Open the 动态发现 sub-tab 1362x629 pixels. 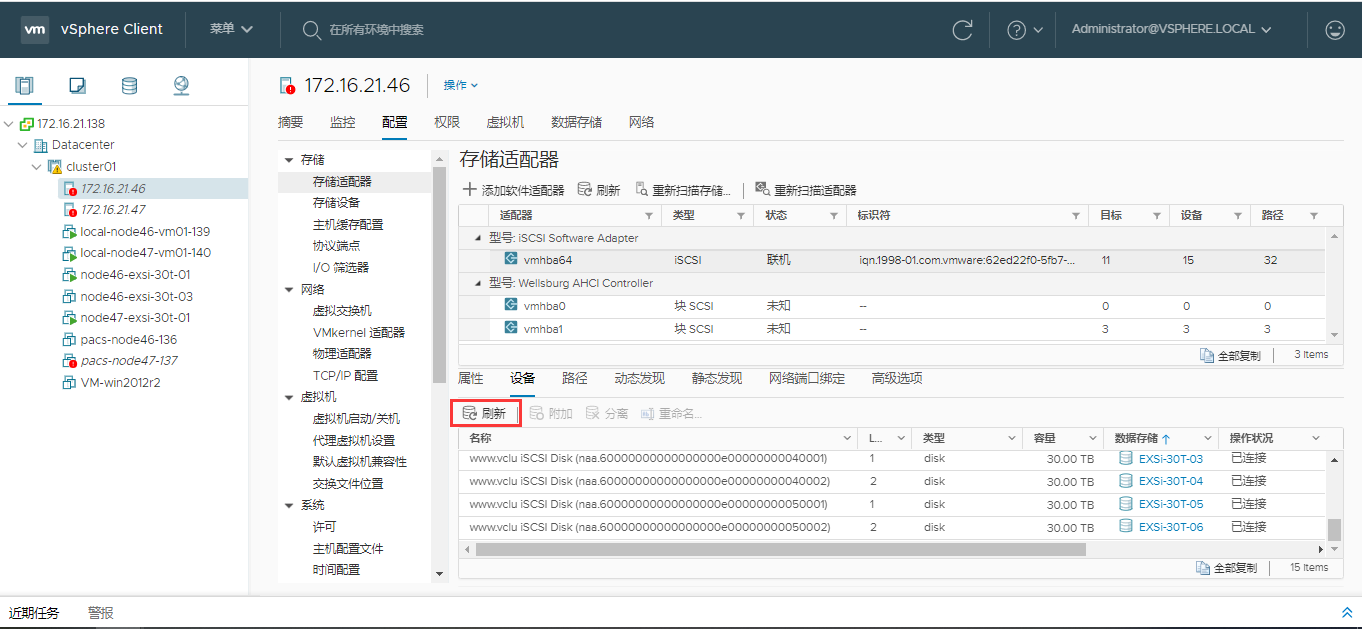(639, 378)
